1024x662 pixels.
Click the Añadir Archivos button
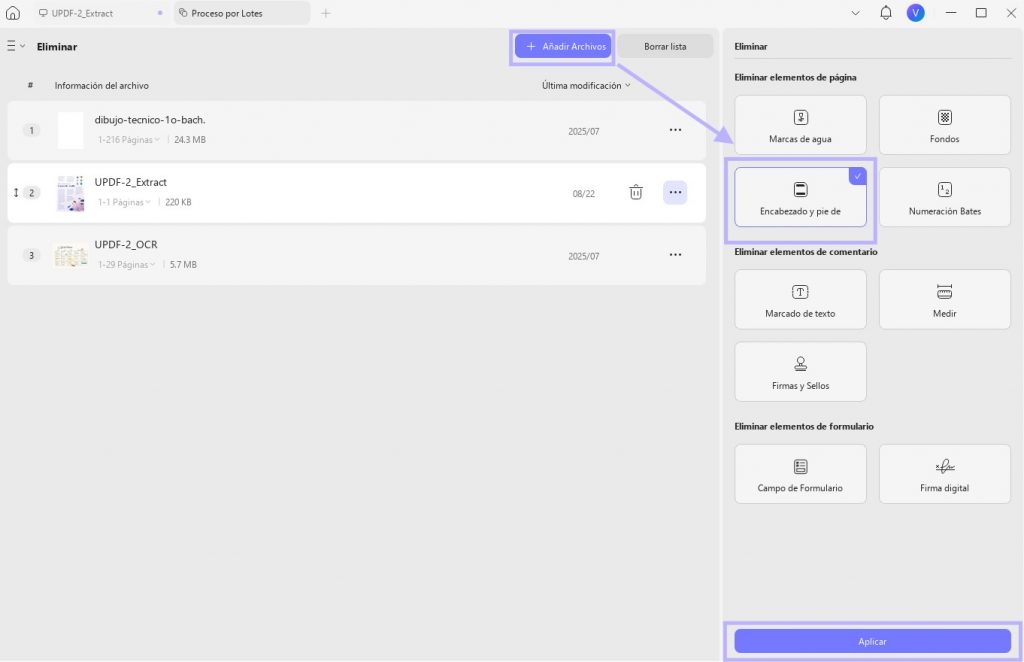click(x=563, y=46)
